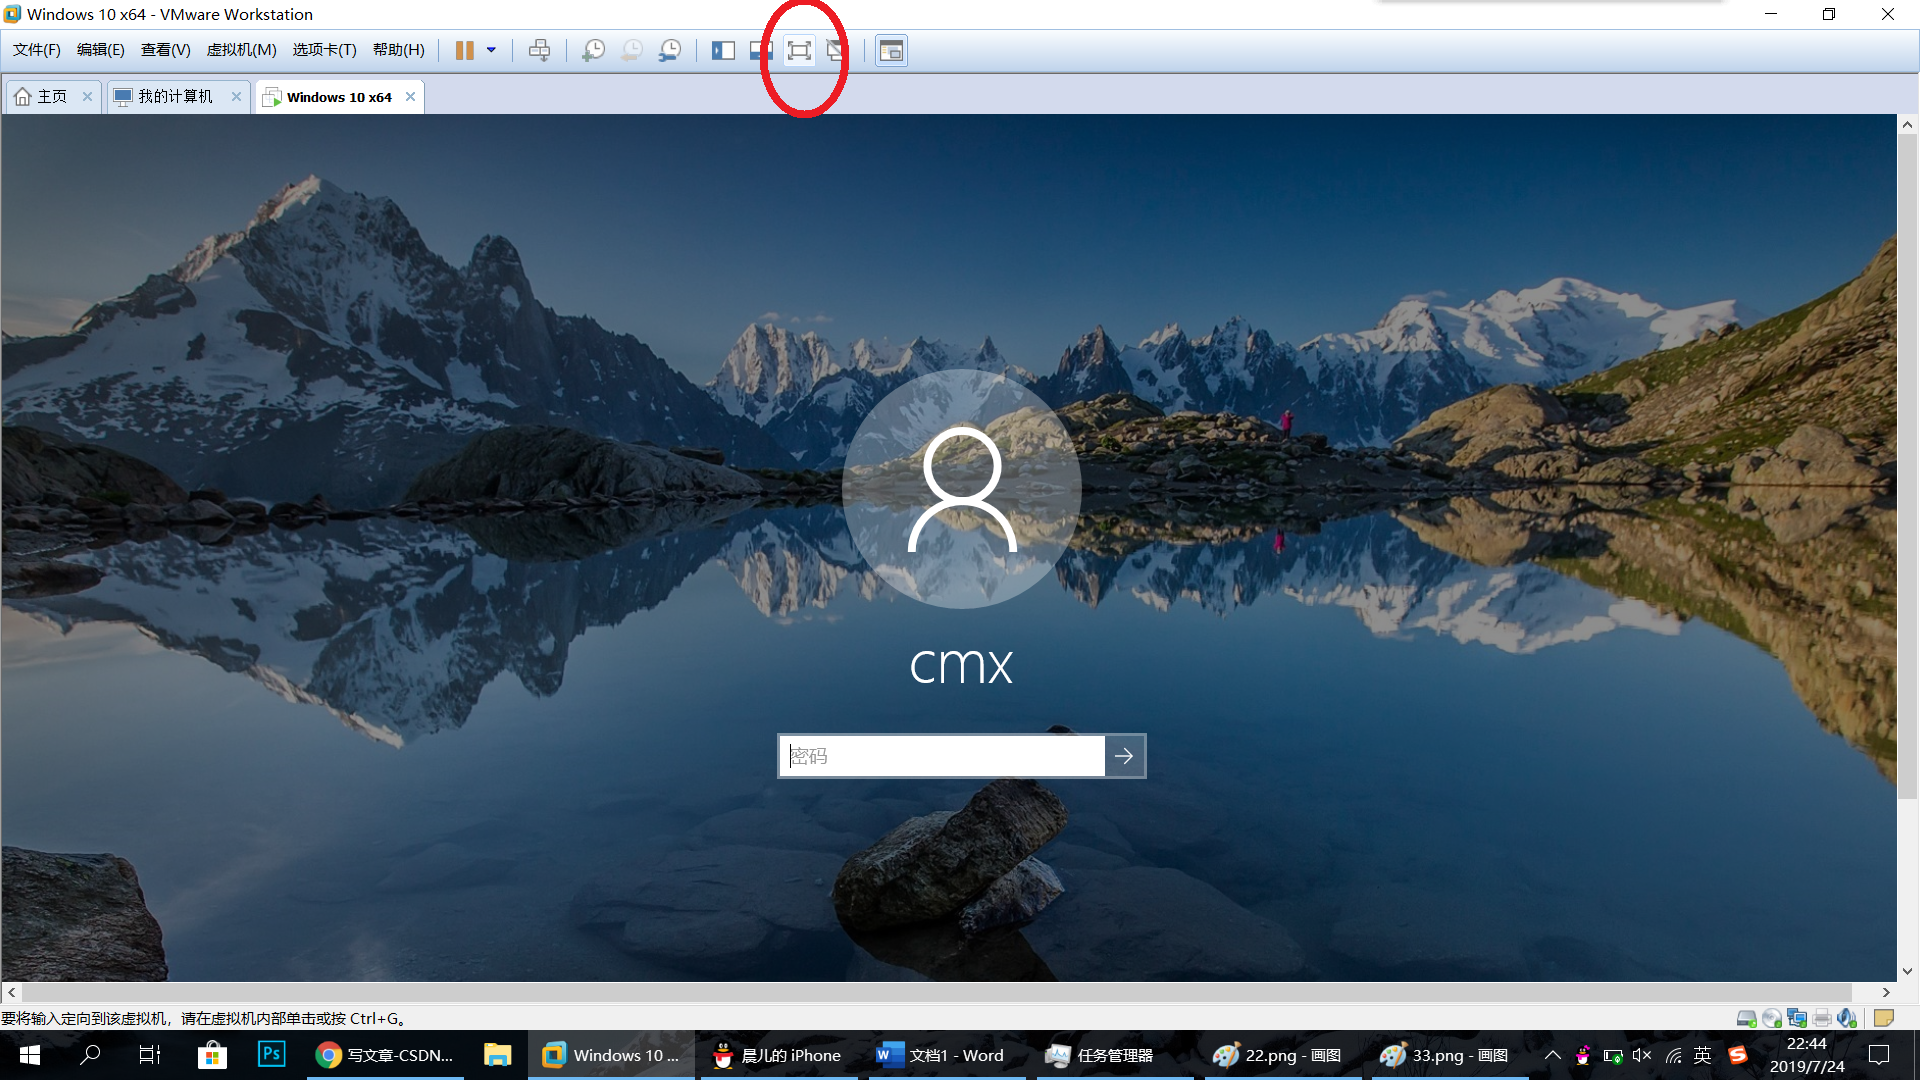
Task: Click the message log note icon
Action: [x=1884, y=1018]
